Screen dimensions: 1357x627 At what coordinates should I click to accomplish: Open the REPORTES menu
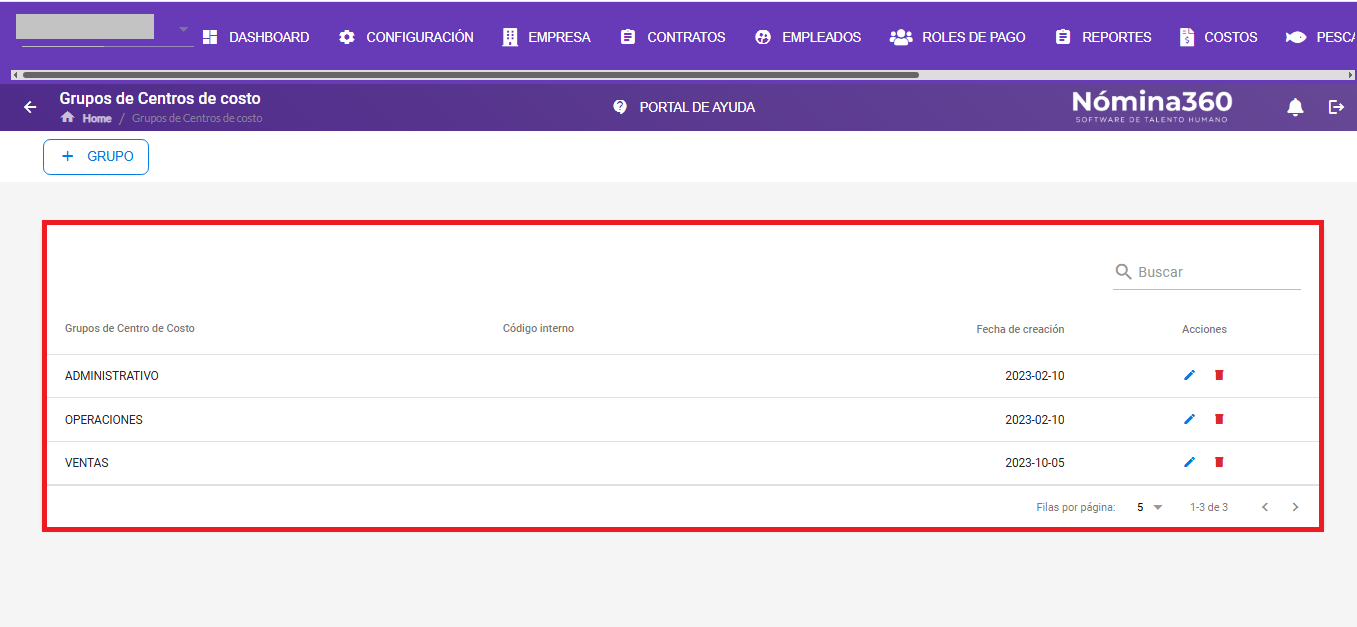[x=1103, y=37]
